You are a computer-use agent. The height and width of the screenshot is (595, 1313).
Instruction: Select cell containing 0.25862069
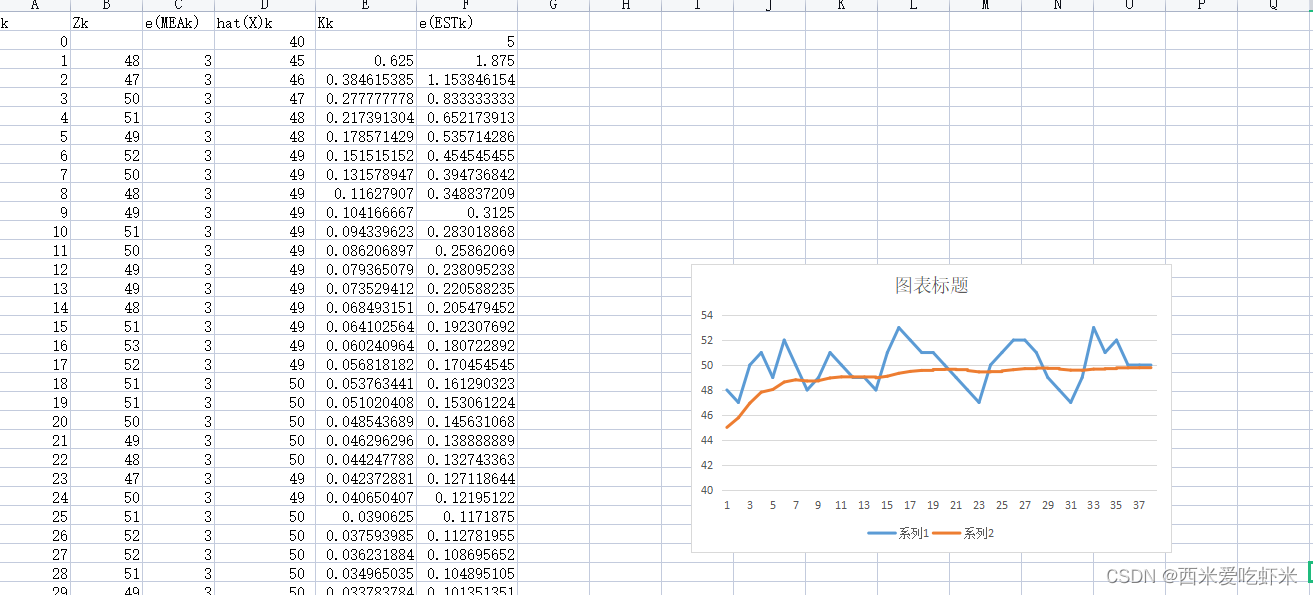467,250
